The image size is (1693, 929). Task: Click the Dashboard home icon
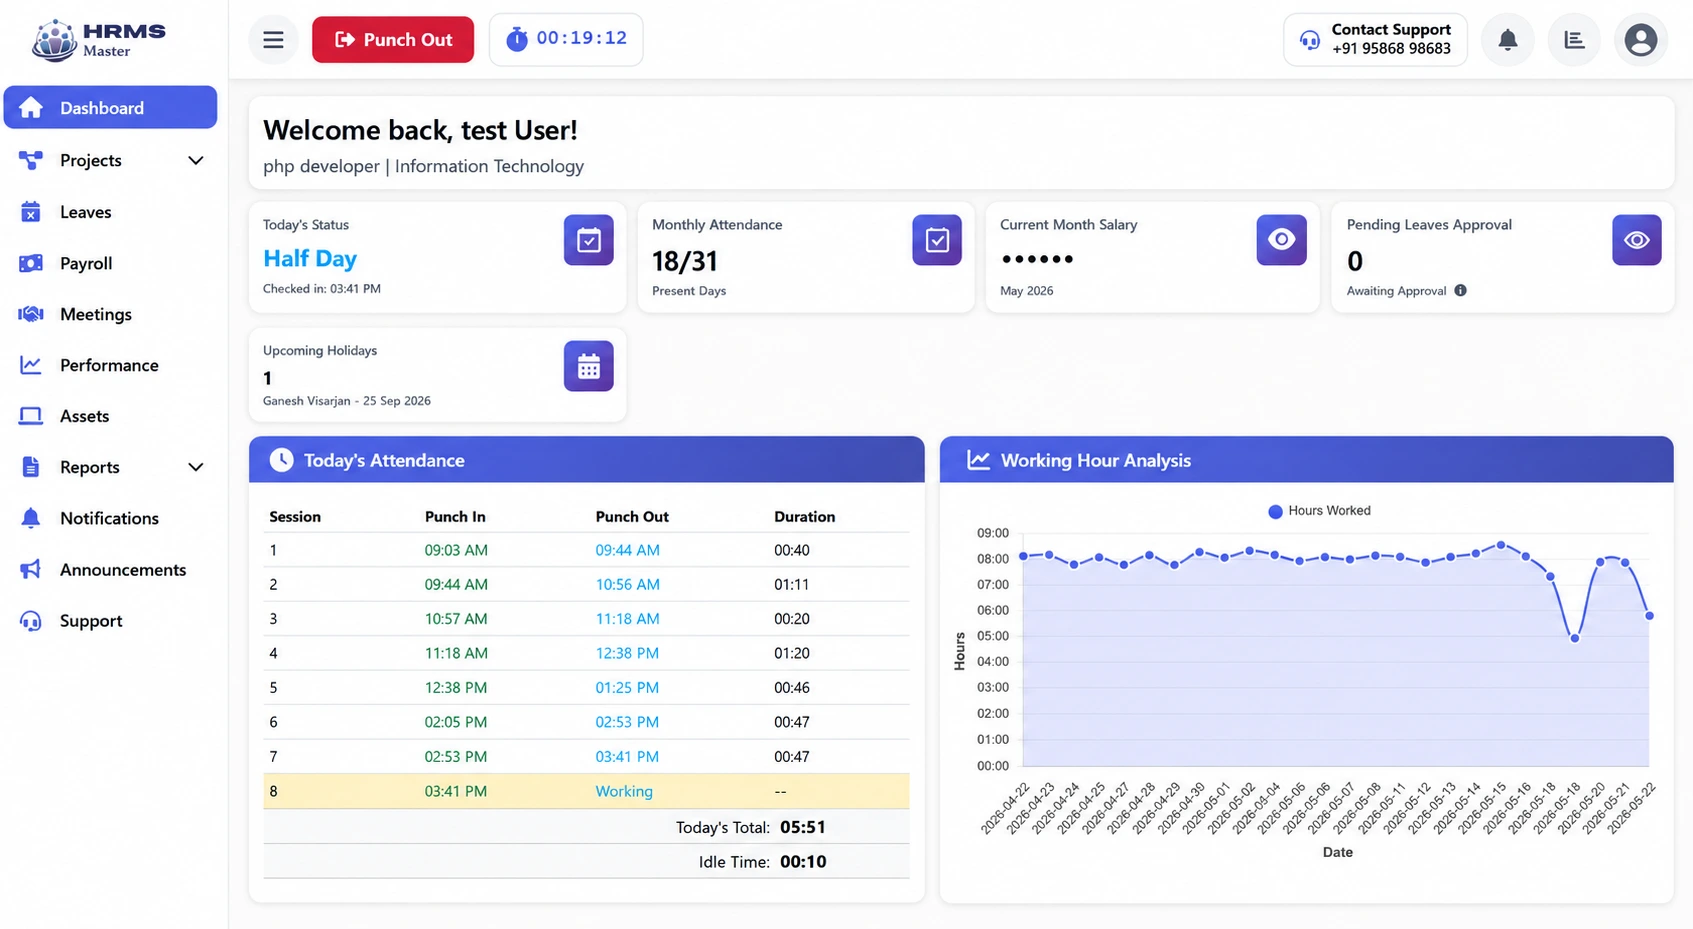click(31, 107)
